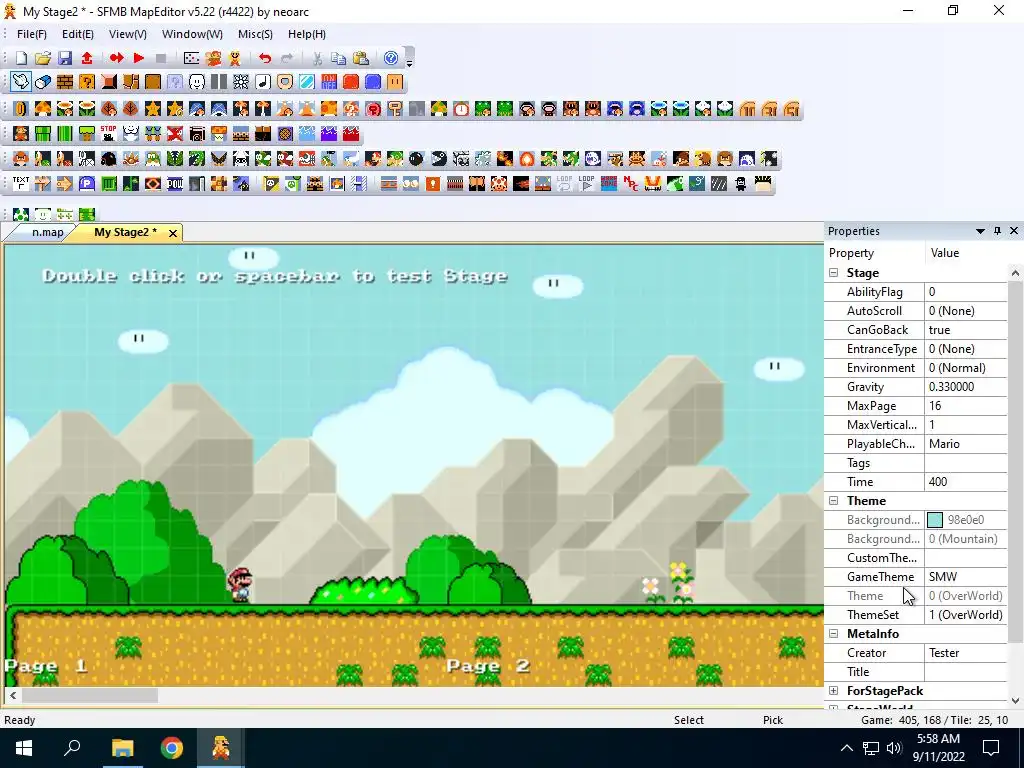This screenshot has width=1024, height=768.
Task: Select the music note block
Action: coord(263,82)
